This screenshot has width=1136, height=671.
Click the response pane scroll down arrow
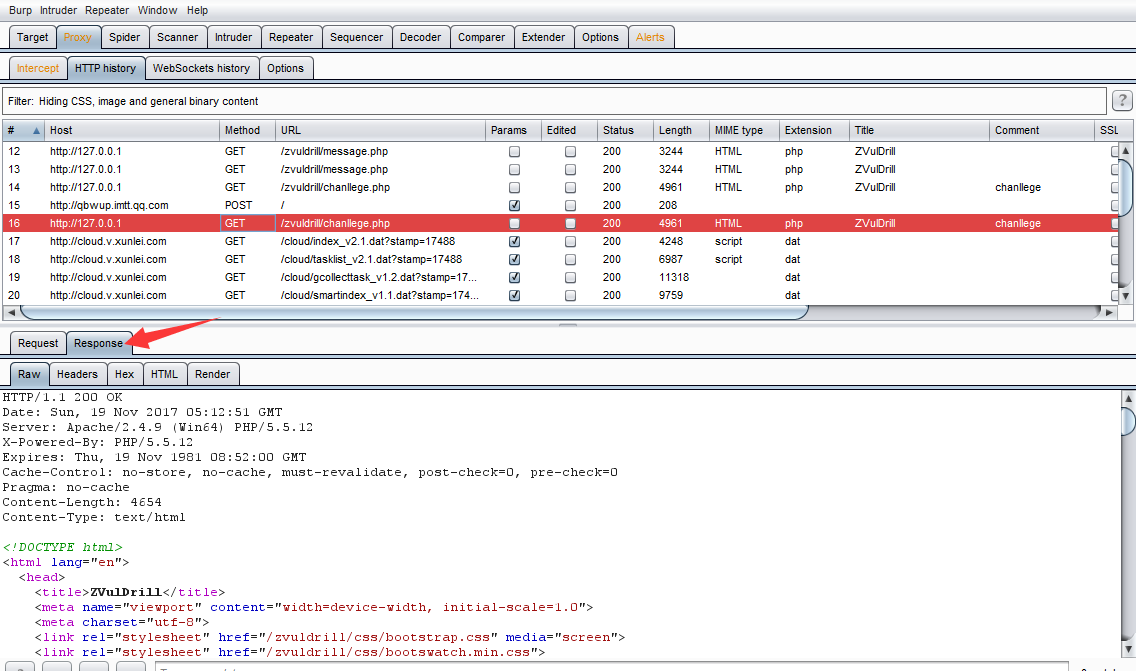point(1128,649)
